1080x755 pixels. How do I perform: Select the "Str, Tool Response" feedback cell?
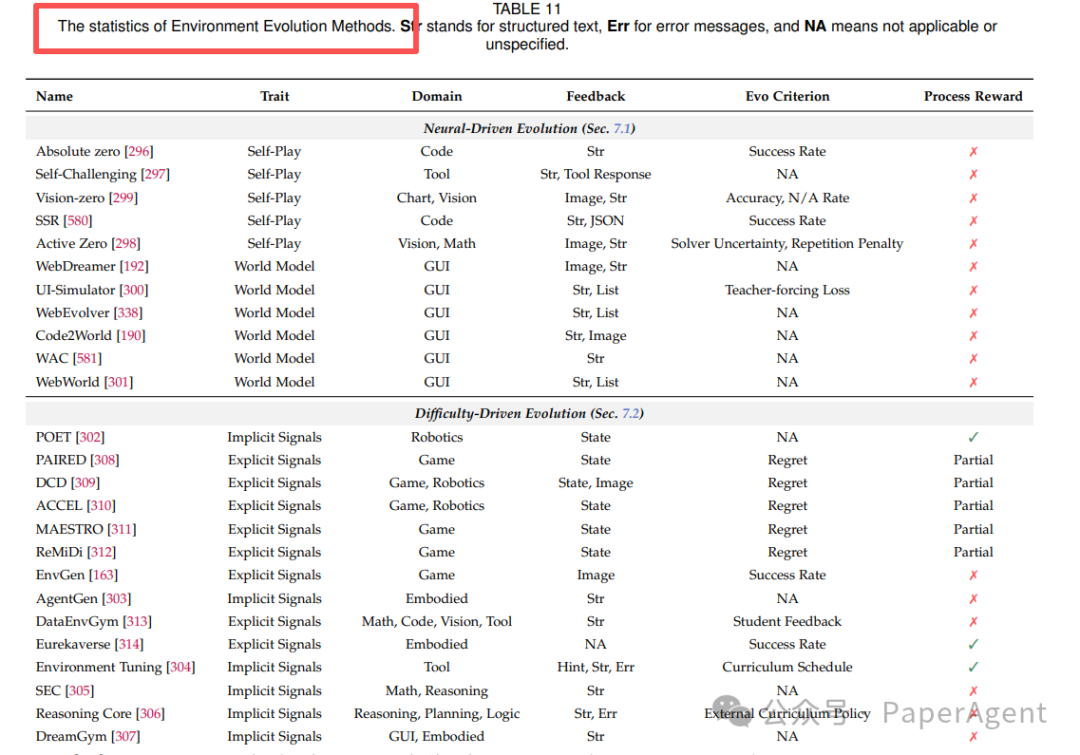(596, 174)
